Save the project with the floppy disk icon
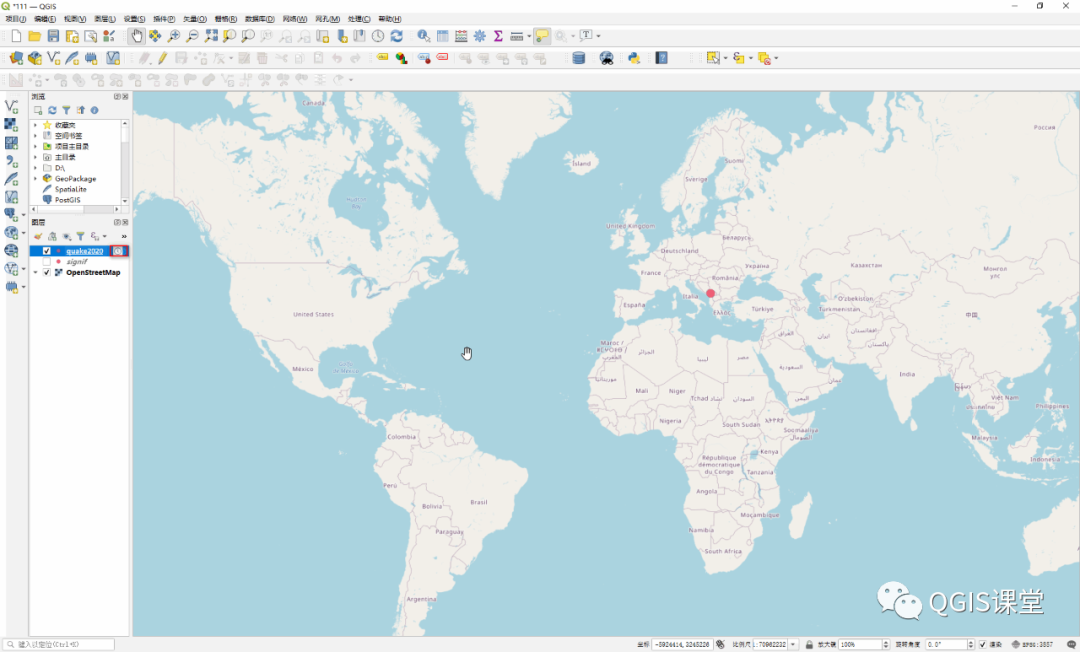 53,36
